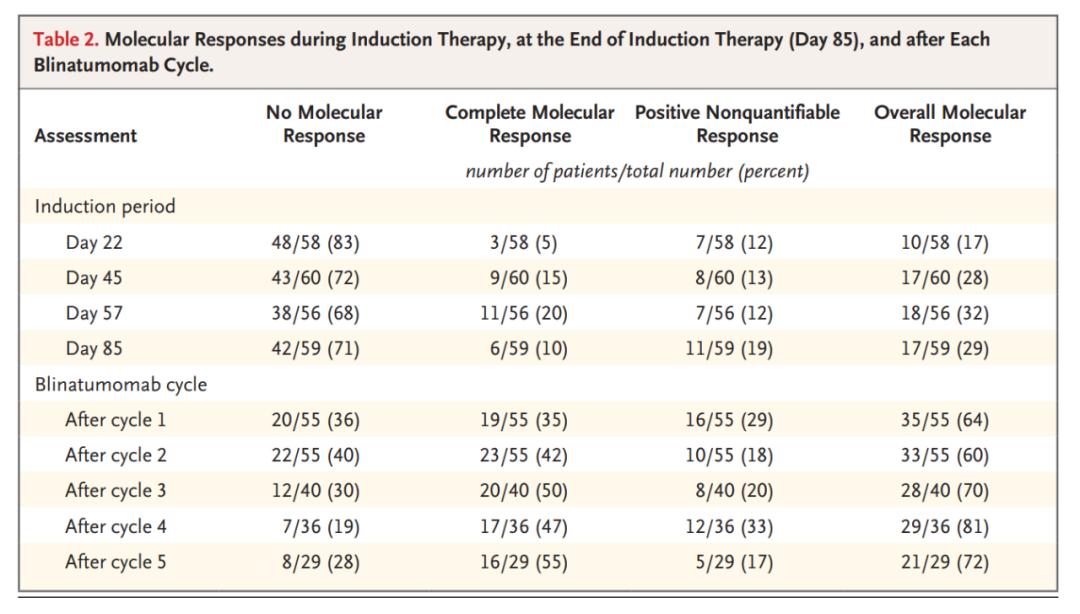The image size is (1080, 614).
Task: Select the After cycle 1 row label
Action: point(115,420)
